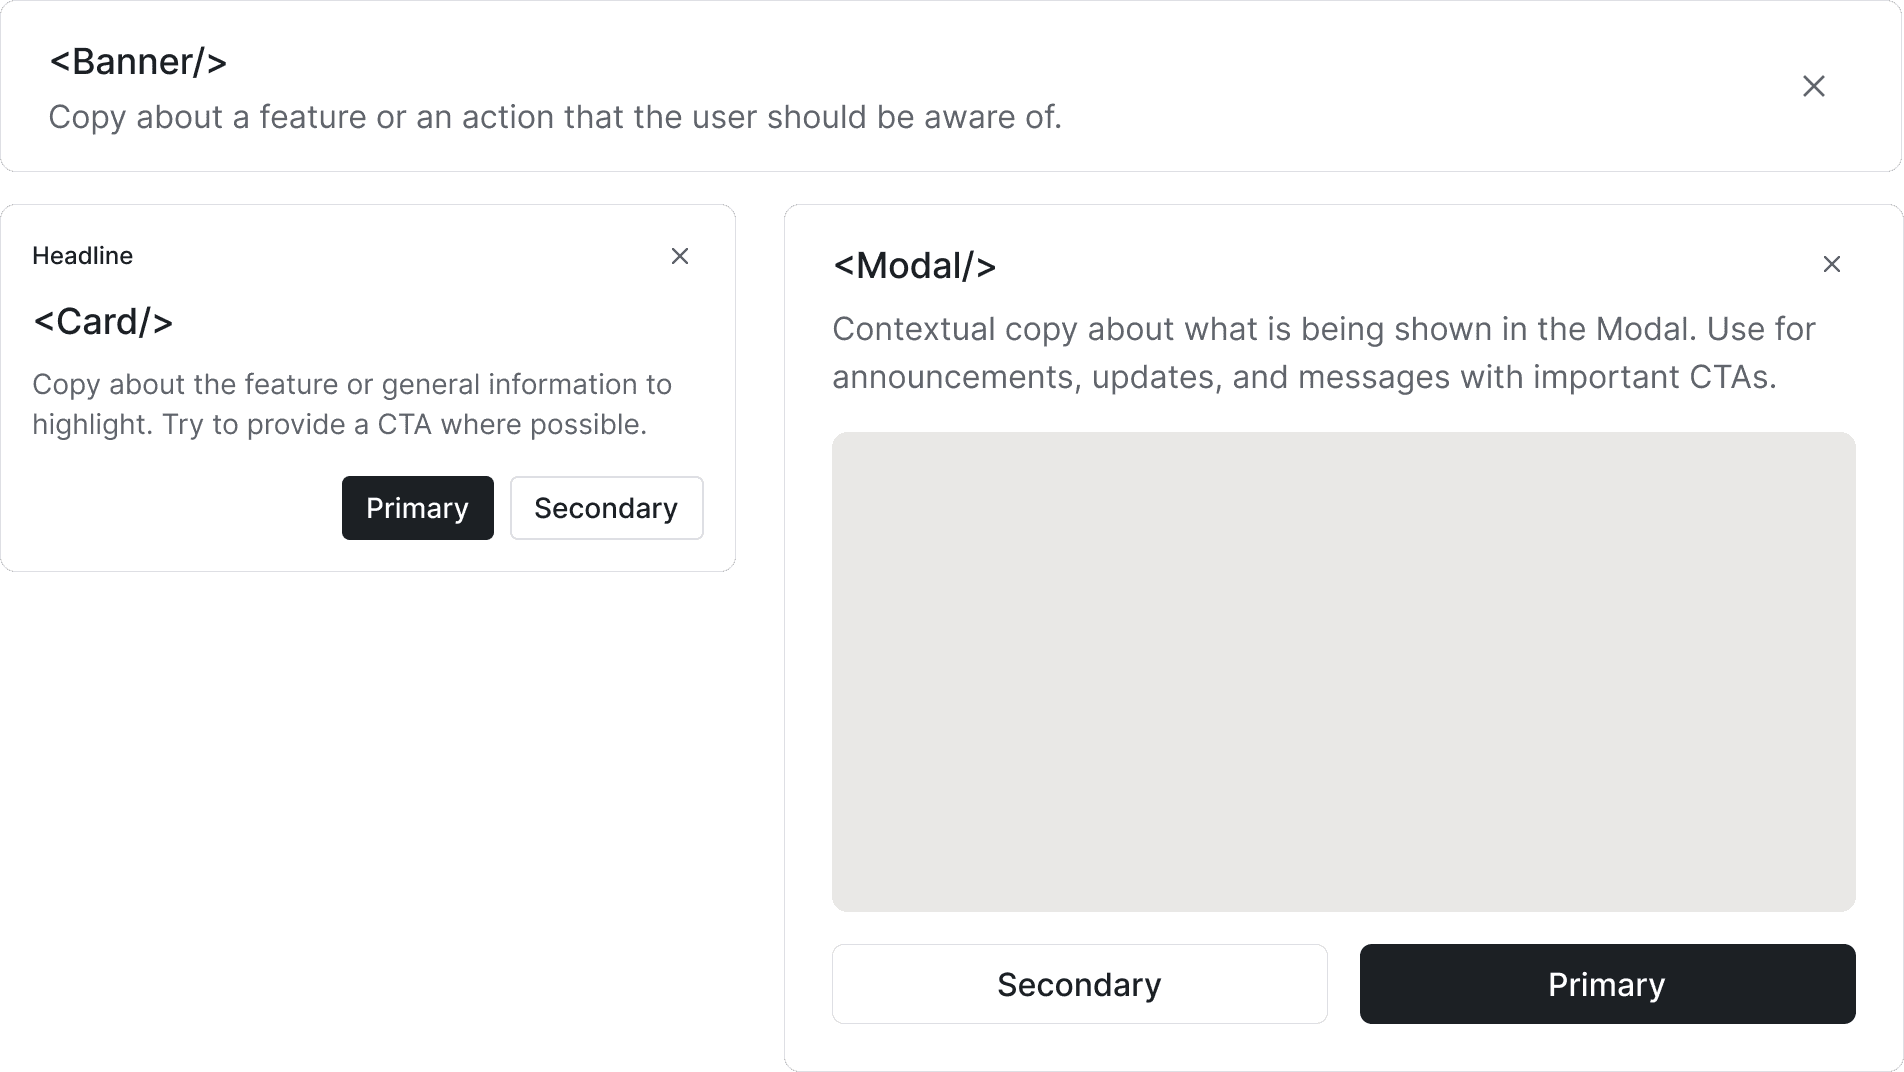The width and height of the screenshot is (1904, 1072).
Task: Close the Card component
Action: tap(680, 256)
